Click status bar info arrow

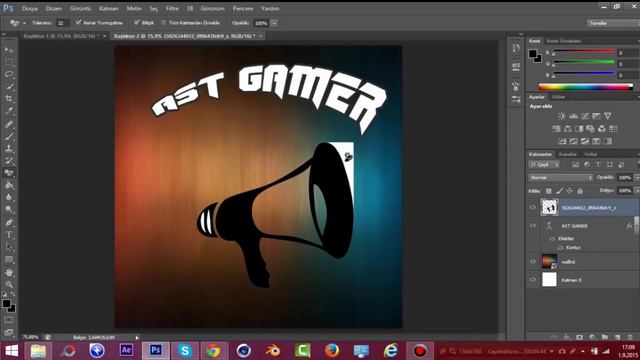click(x=137, y=338)
